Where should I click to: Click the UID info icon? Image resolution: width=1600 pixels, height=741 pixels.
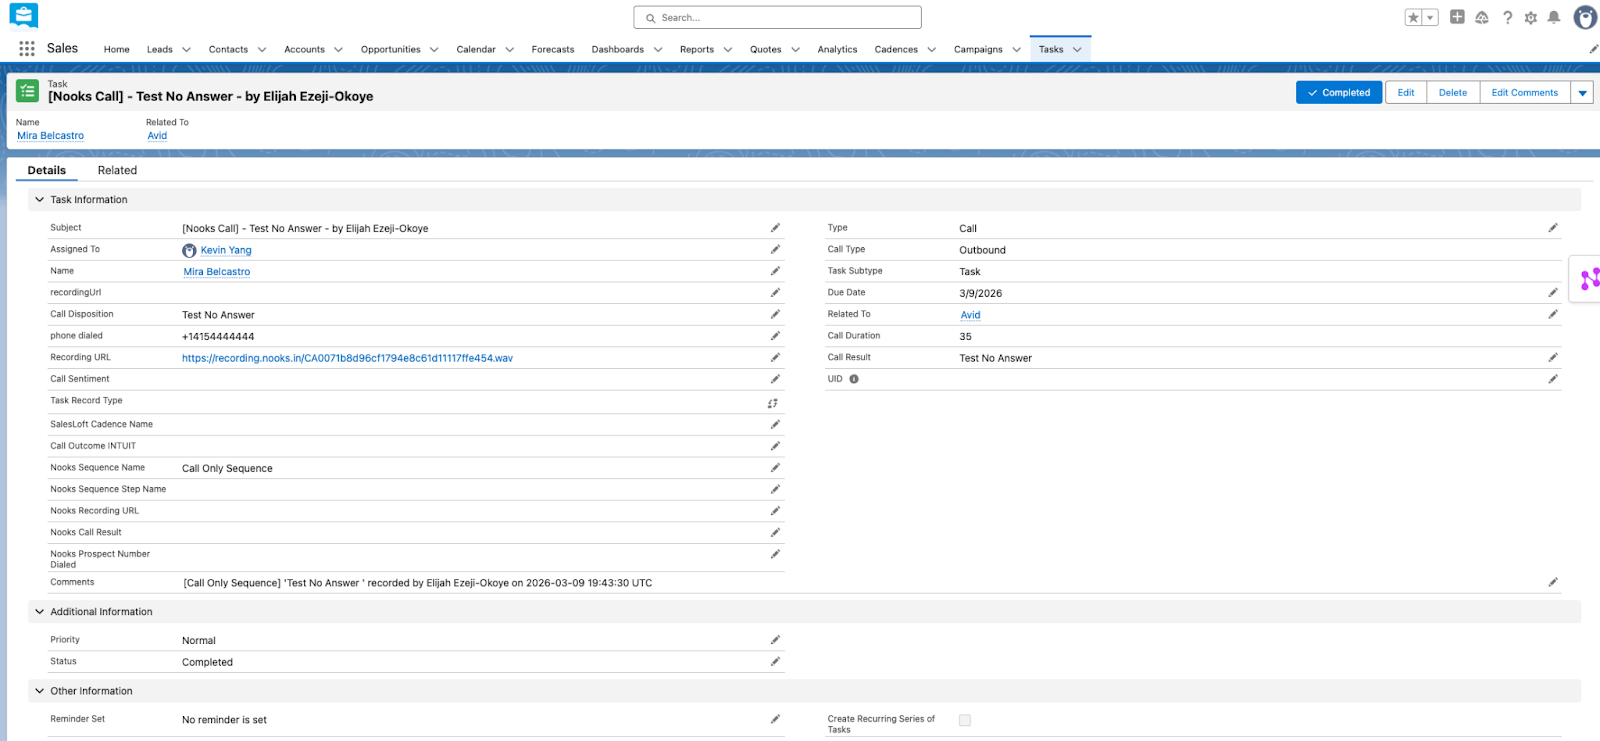854,379
